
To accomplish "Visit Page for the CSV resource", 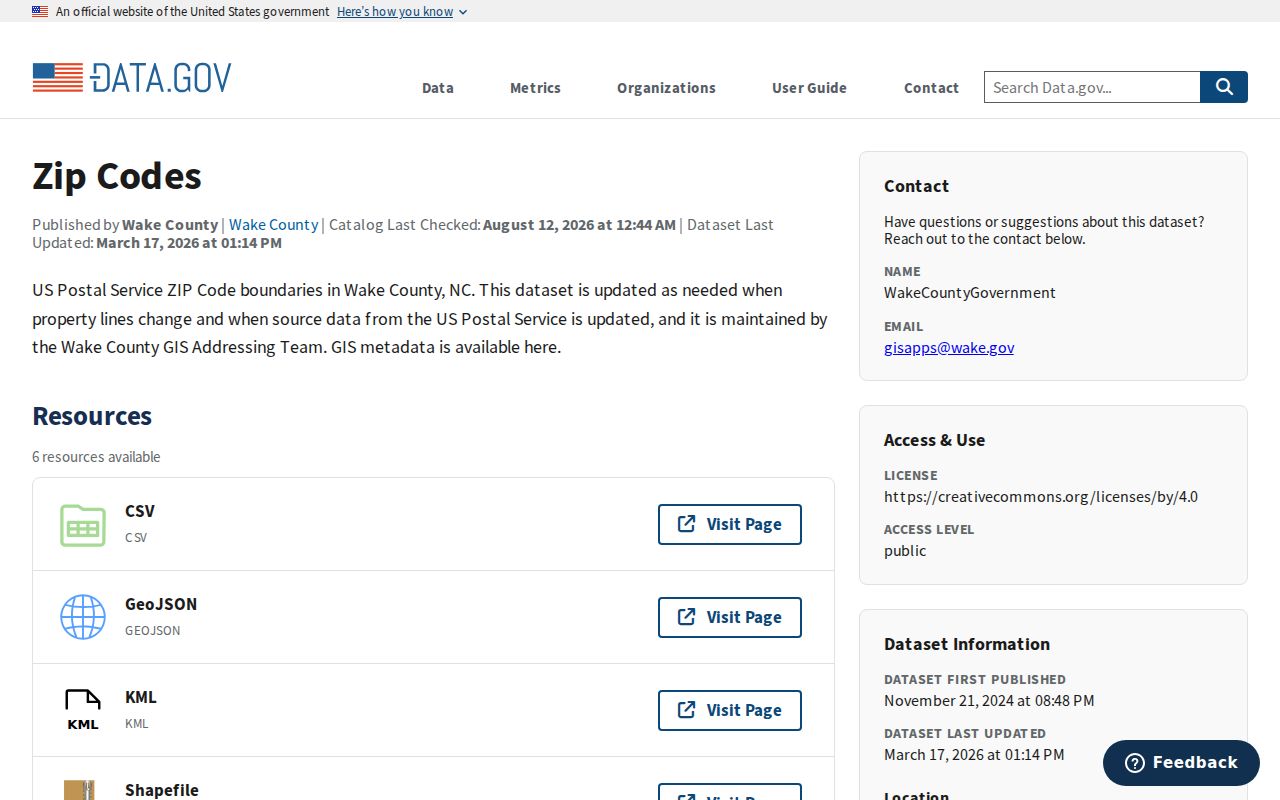I will coord(730,524).
